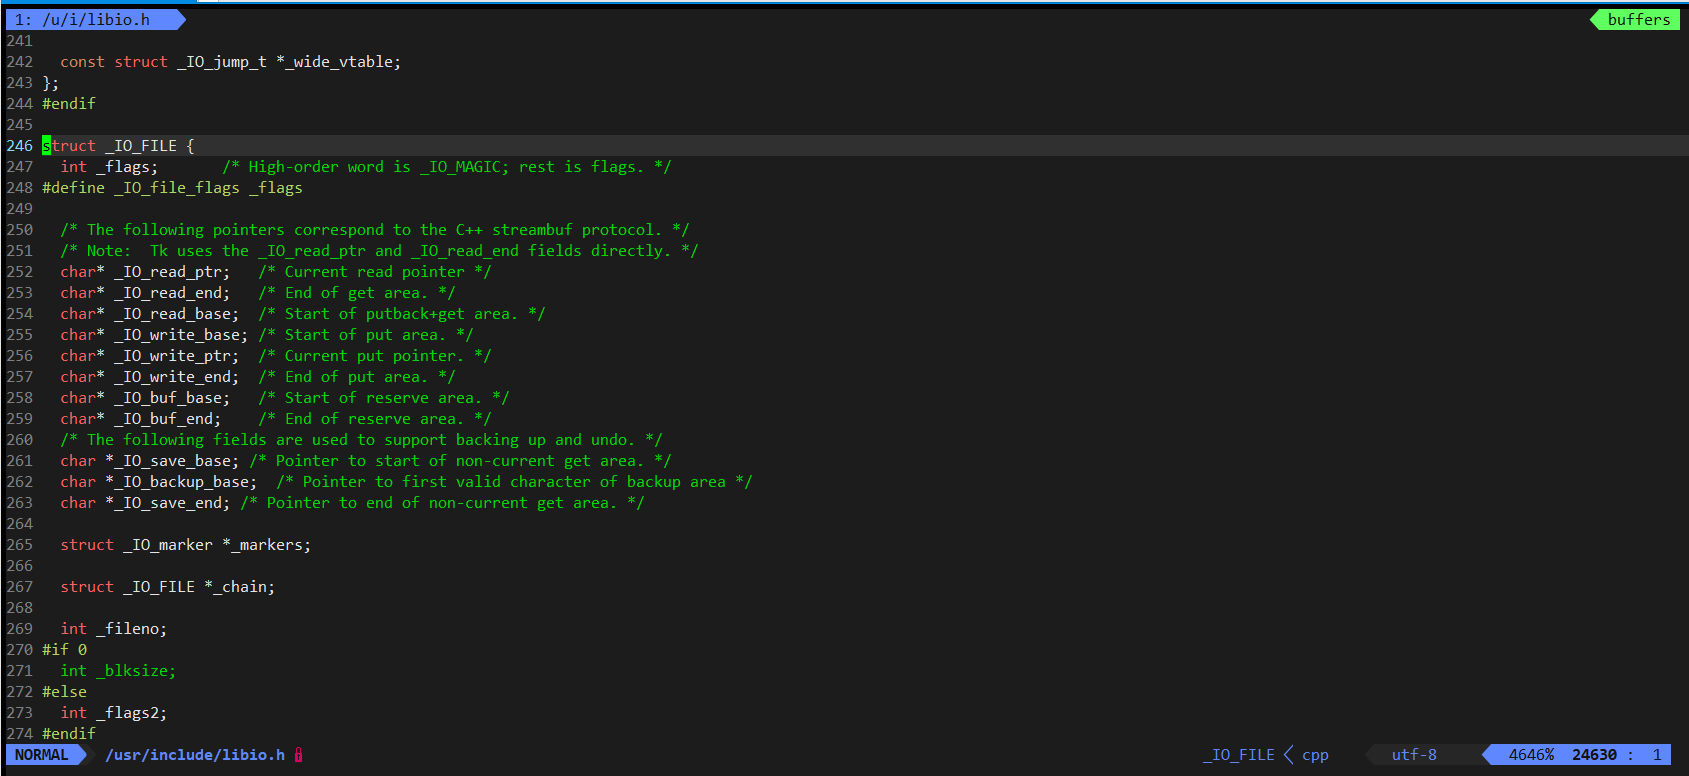Viewport: 1689px width, 776px height.
Task: Click '*_IO_save_base;' on line 261
Action: point(172,461)
